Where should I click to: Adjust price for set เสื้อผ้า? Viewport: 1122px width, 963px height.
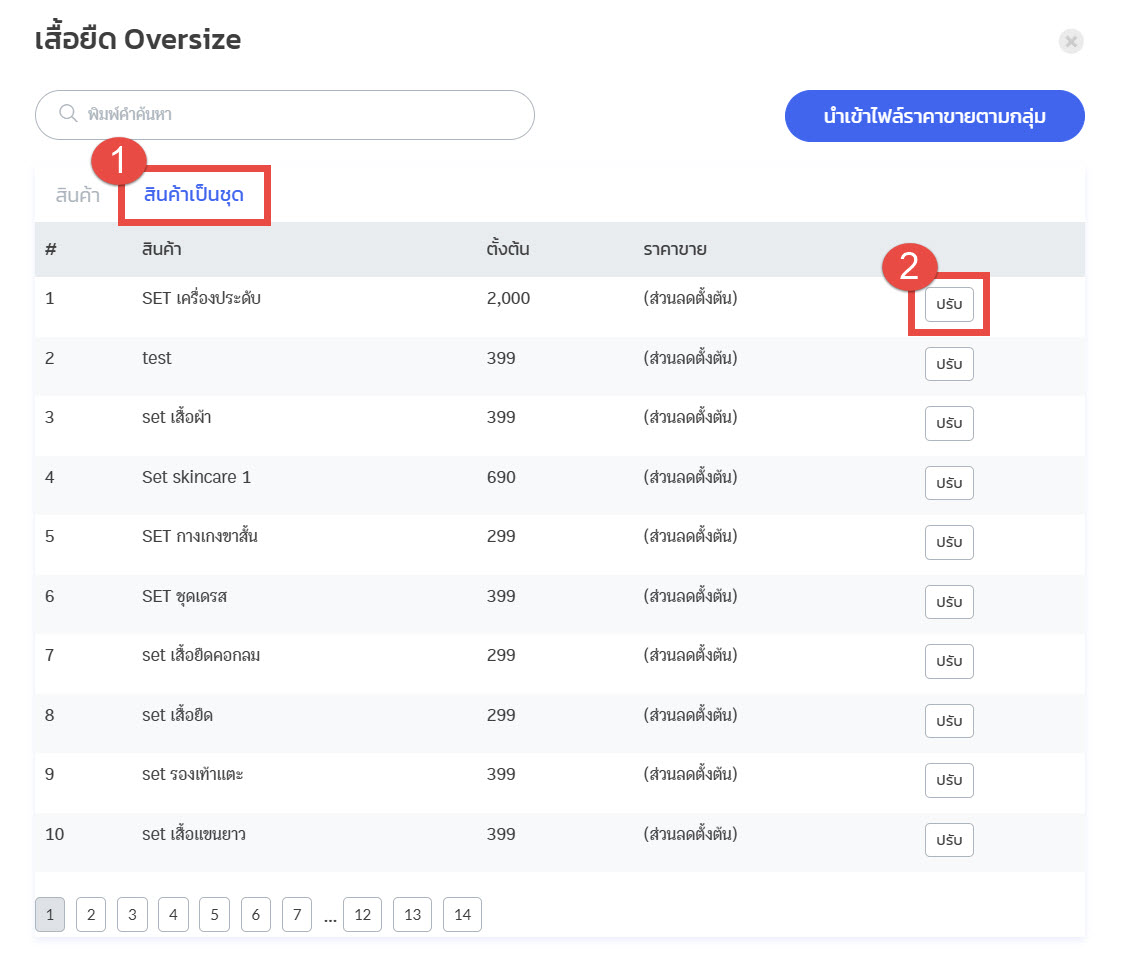point(948,423)
